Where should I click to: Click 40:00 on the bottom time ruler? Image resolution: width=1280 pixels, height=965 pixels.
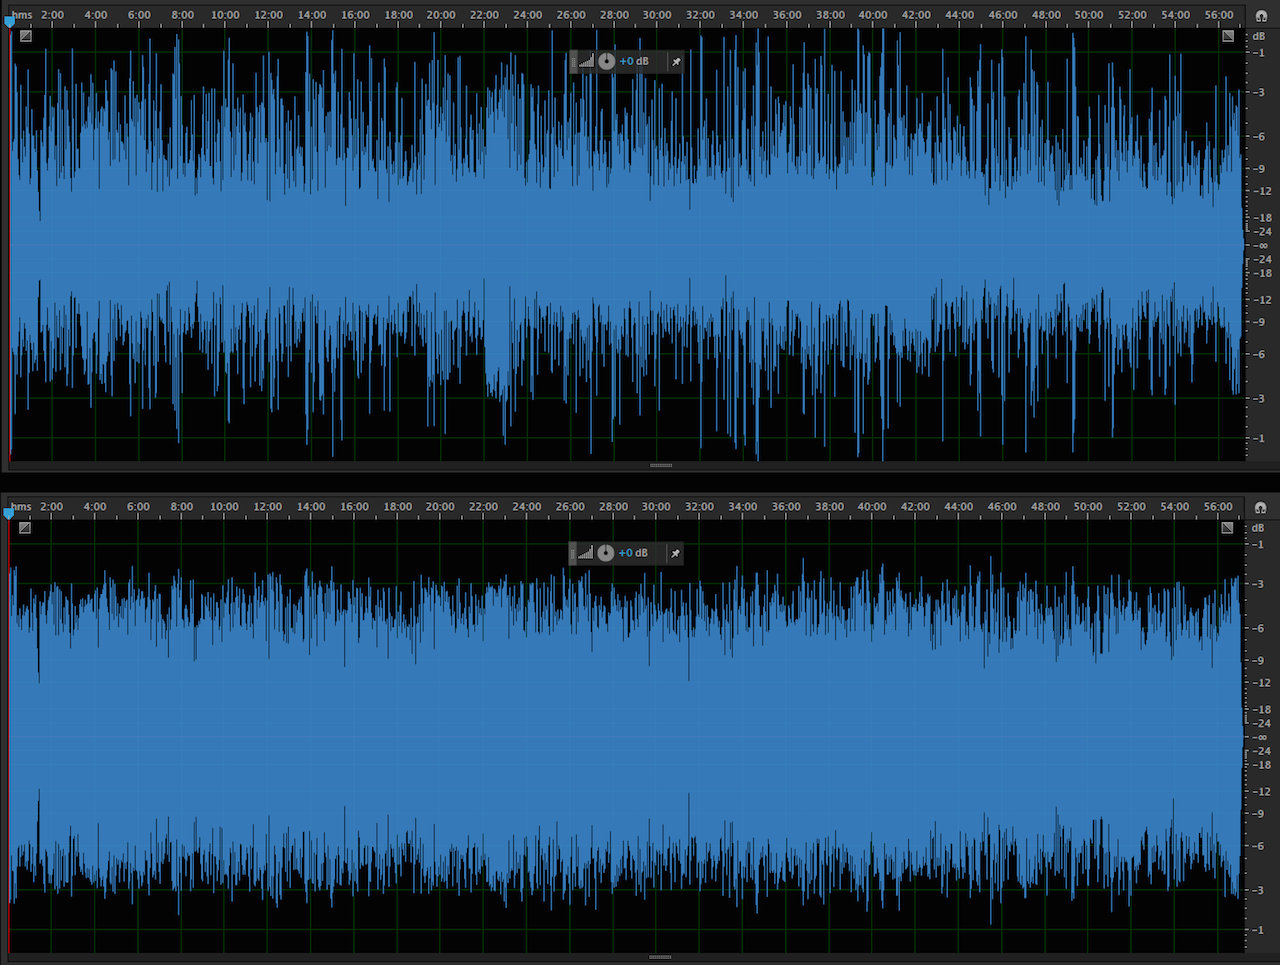pyautogui.click(x=872, y=507)
